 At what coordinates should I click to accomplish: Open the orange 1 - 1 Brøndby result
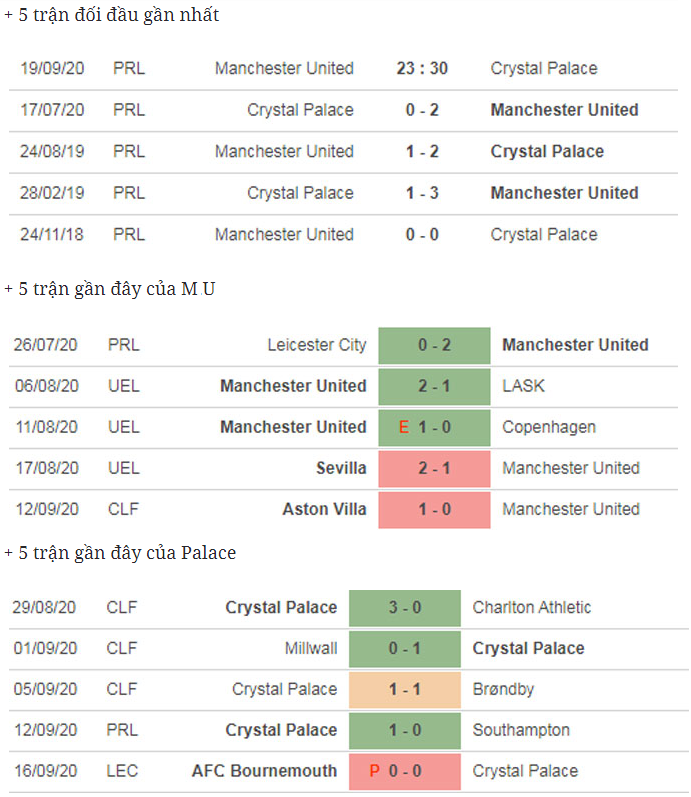click(x=404, y=690)
